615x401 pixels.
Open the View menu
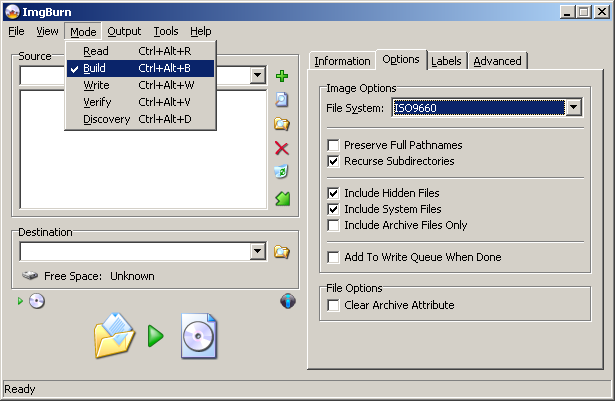point(47,31)
